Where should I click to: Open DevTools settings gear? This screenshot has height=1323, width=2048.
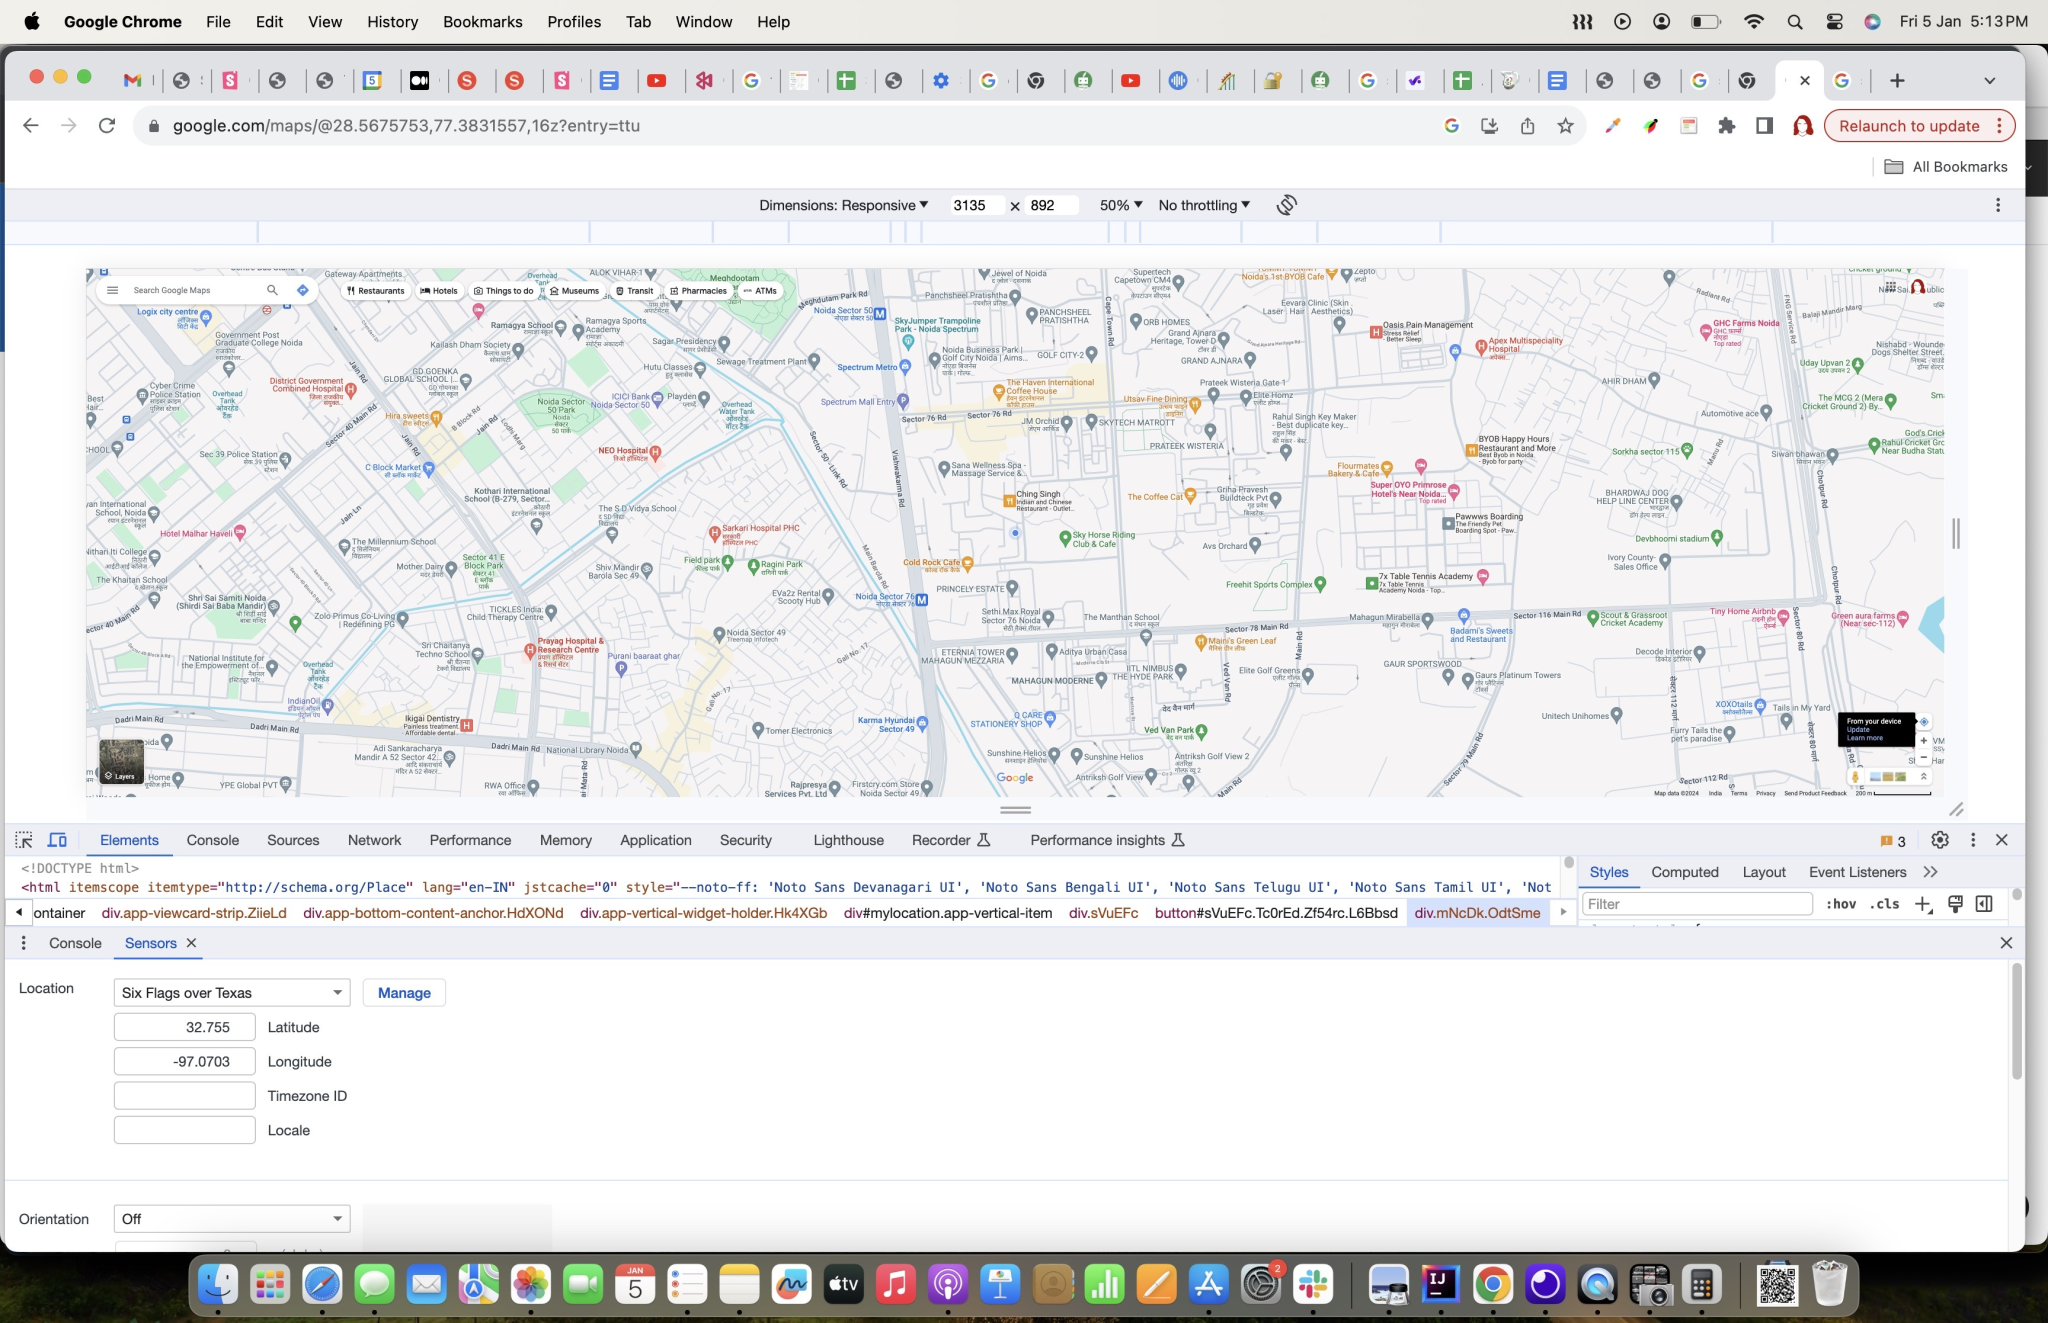click(1939, 840)
